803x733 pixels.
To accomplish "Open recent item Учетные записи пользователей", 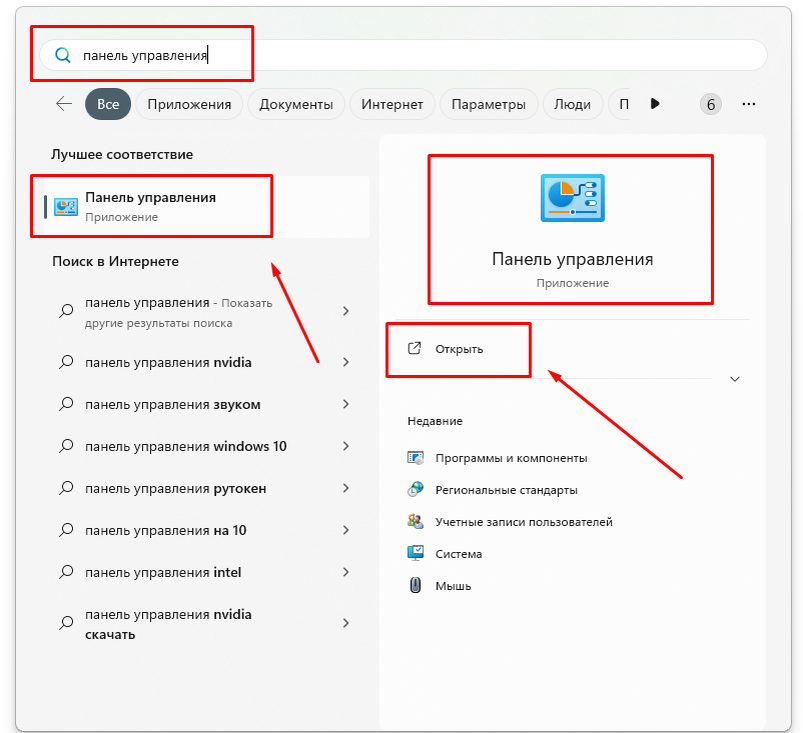I will (524, 521).
